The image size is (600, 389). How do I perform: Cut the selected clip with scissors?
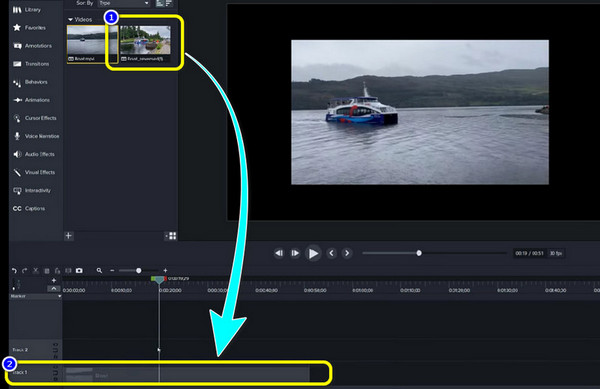pyautogui.click(x=36, y=271)
